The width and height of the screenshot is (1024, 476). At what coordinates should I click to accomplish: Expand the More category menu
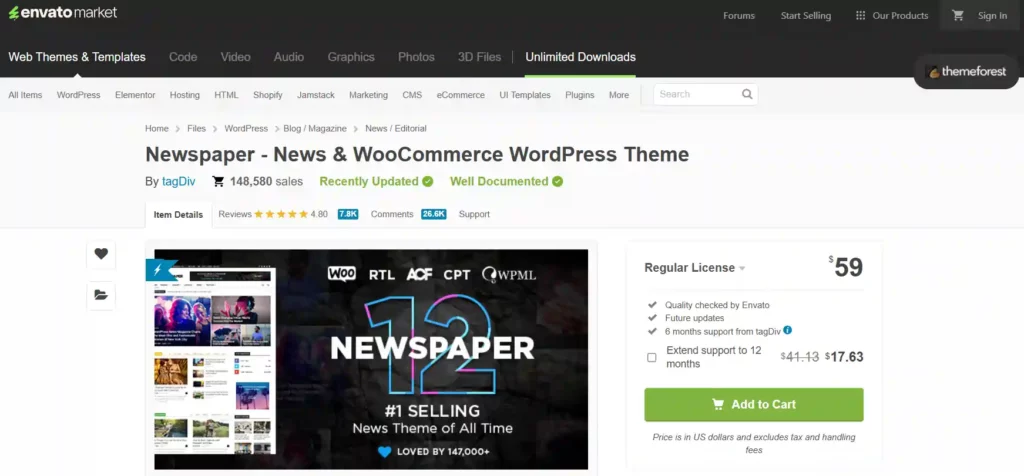click(x=619, y=95)
